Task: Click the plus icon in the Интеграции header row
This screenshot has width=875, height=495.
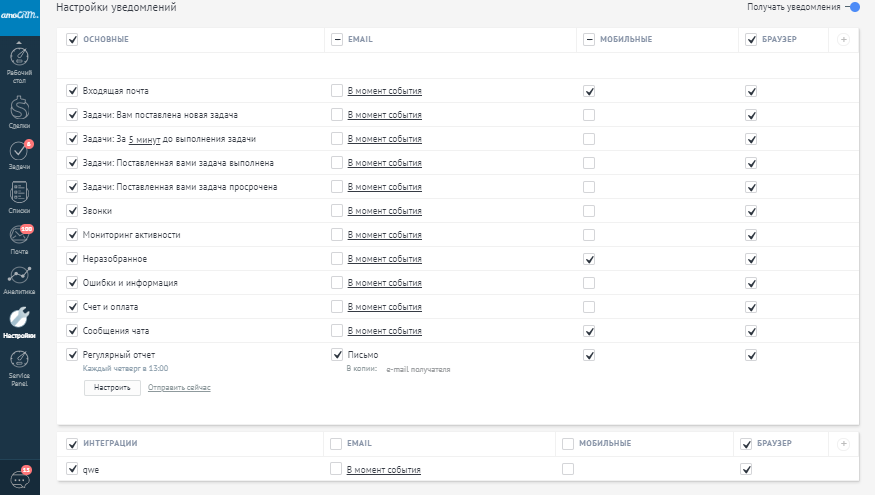Action: pos(843,443)
